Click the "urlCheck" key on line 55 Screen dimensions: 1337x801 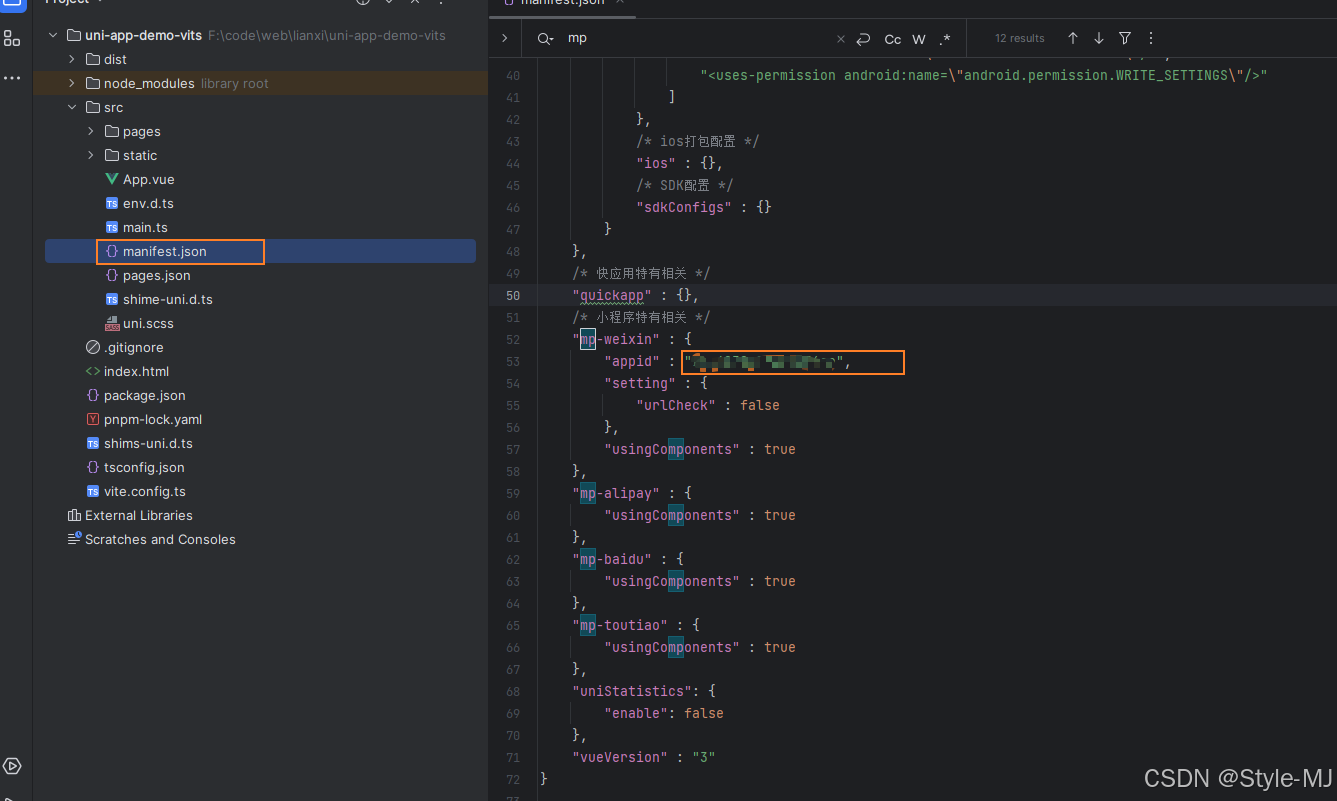[x=676, y=405]
